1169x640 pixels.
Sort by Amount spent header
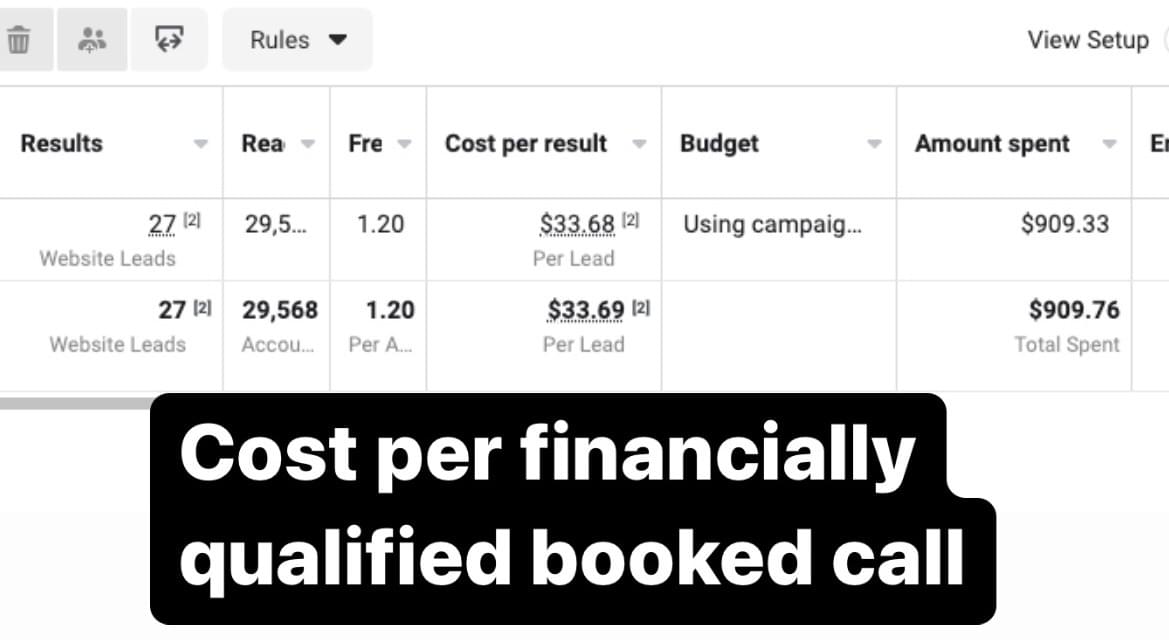pos(992,143)
